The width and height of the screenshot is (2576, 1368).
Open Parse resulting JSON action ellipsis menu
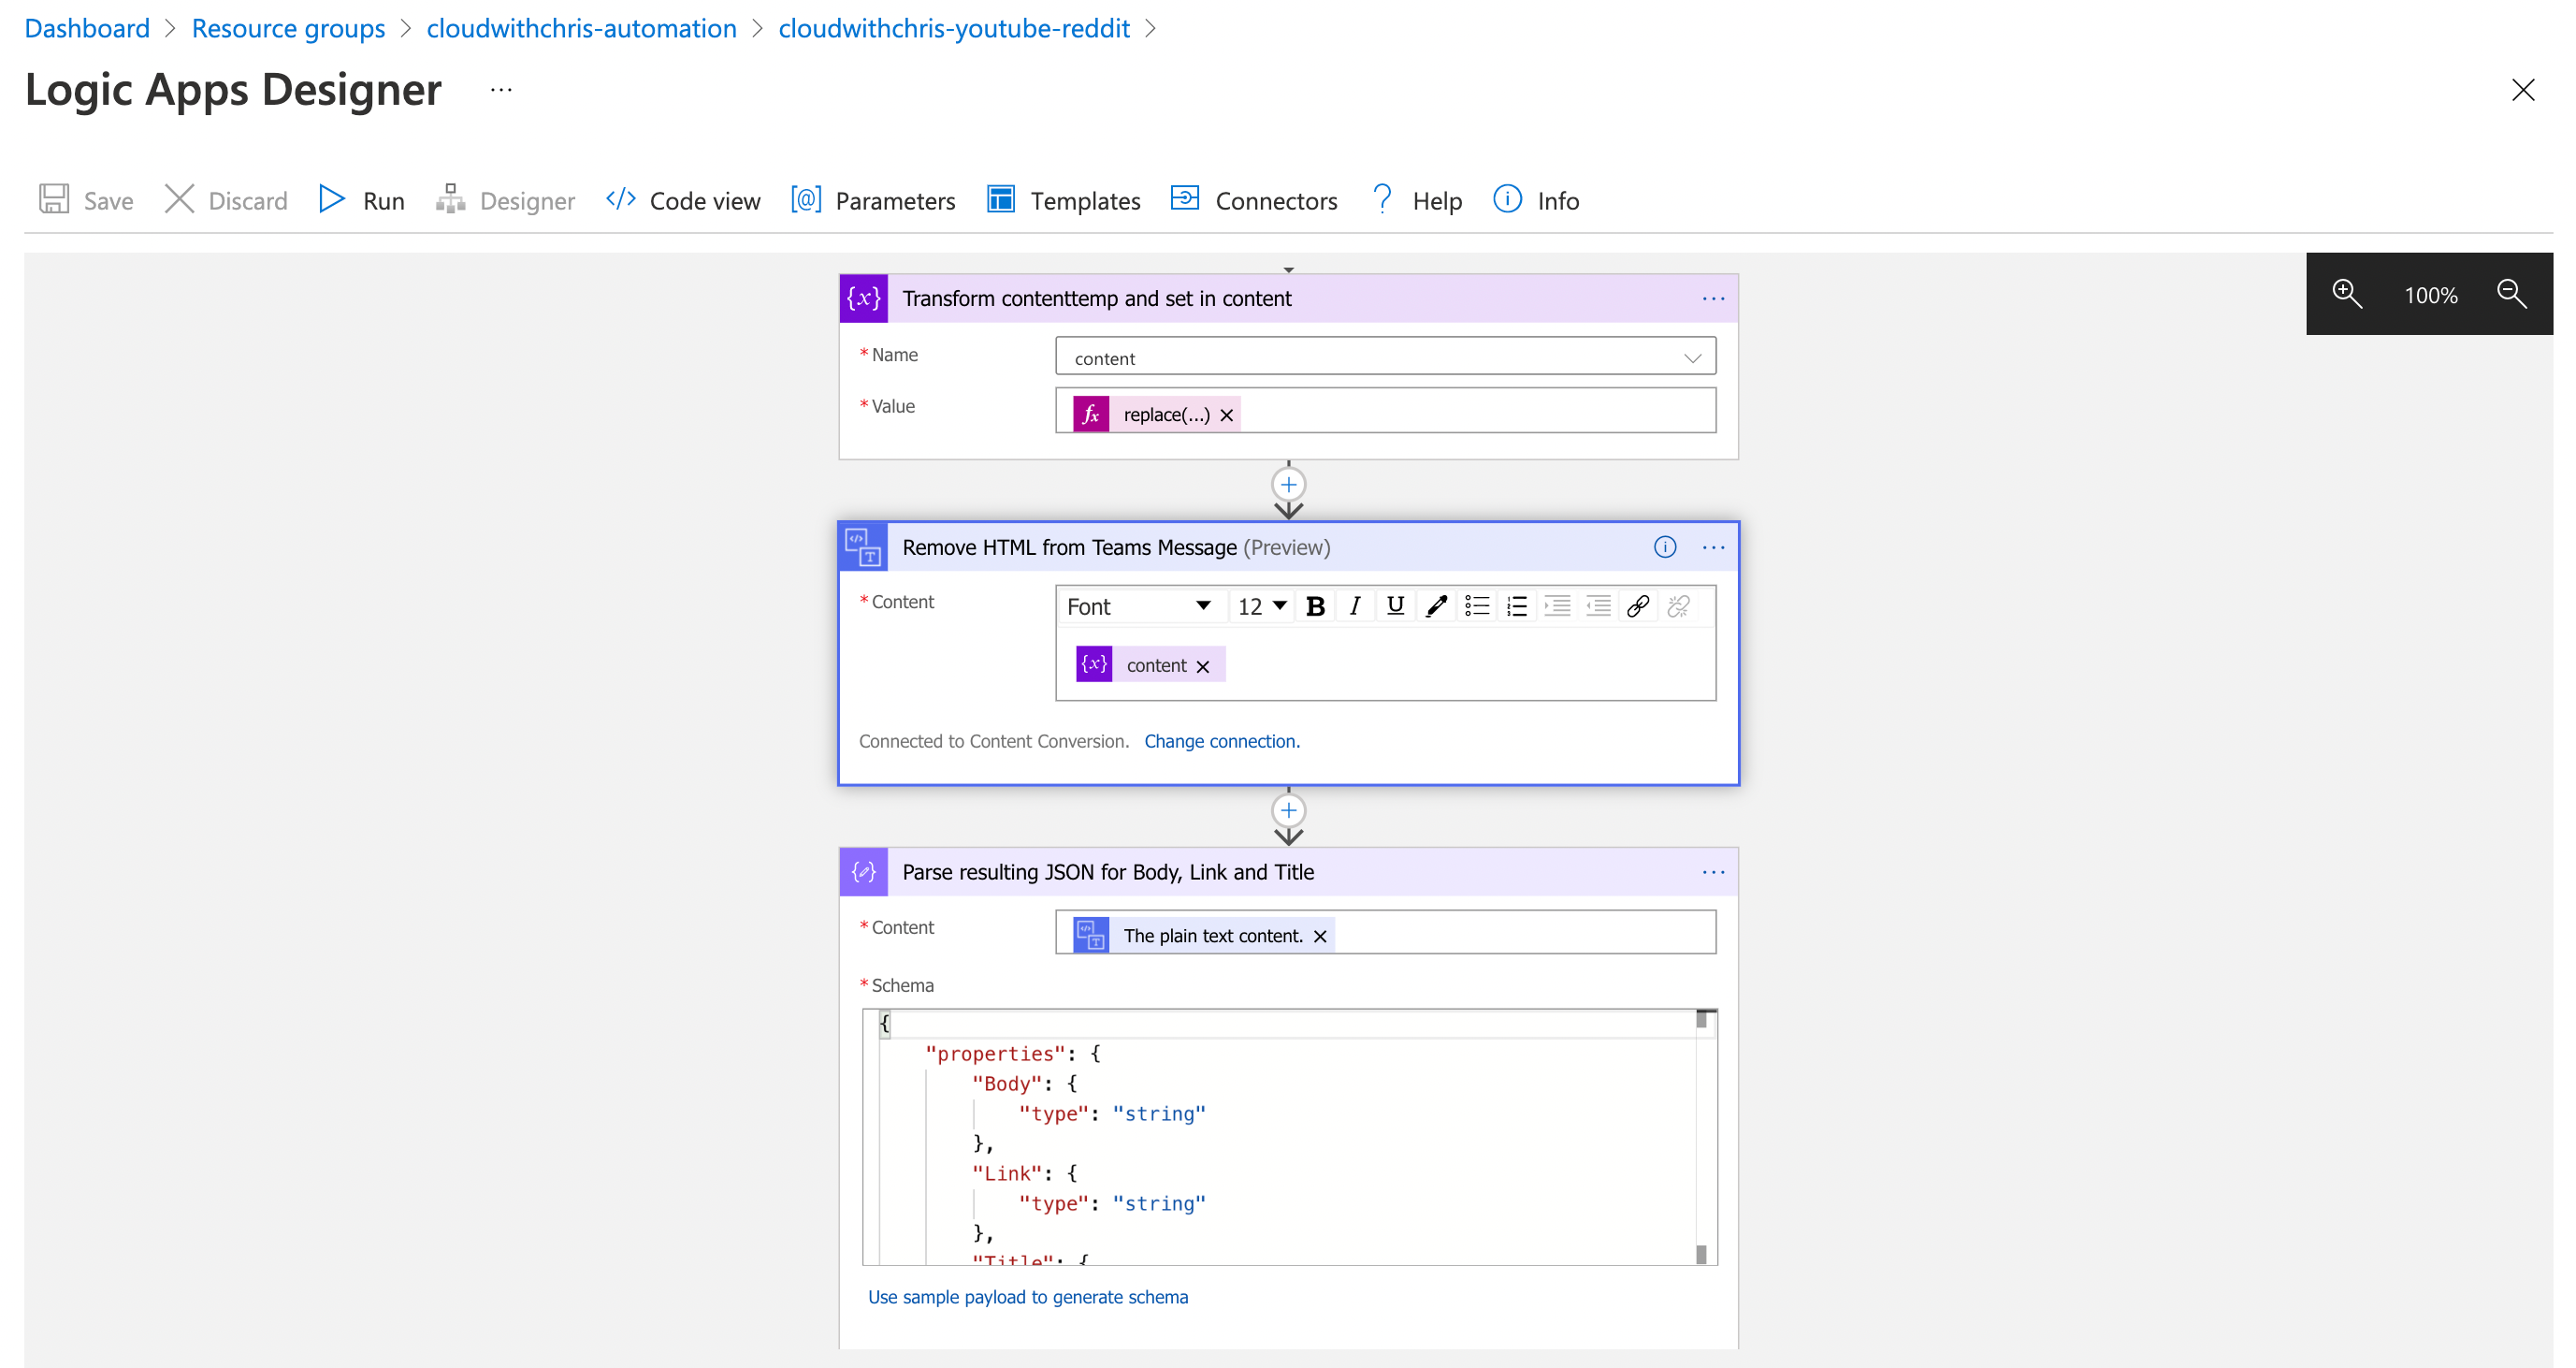point(1713,872)
